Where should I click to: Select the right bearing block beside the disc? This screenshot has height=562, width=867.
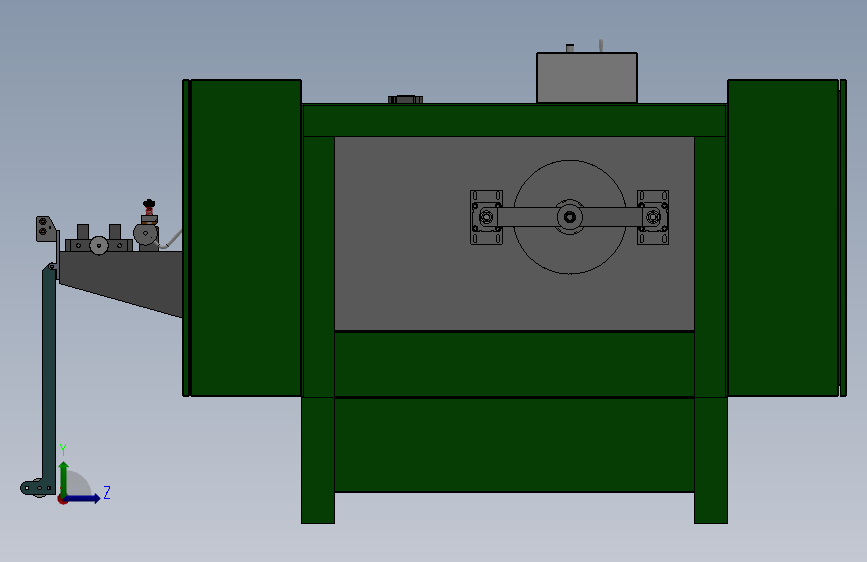(653, 217)
